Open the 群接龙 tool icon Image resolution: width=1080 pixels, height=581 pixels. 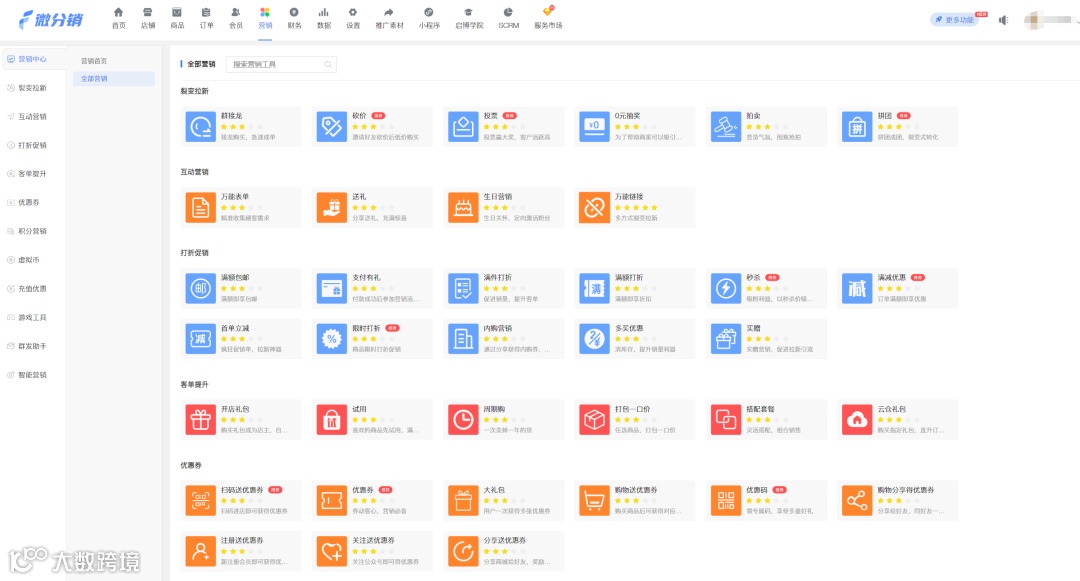pyautogui.click(x=200, y=127)
